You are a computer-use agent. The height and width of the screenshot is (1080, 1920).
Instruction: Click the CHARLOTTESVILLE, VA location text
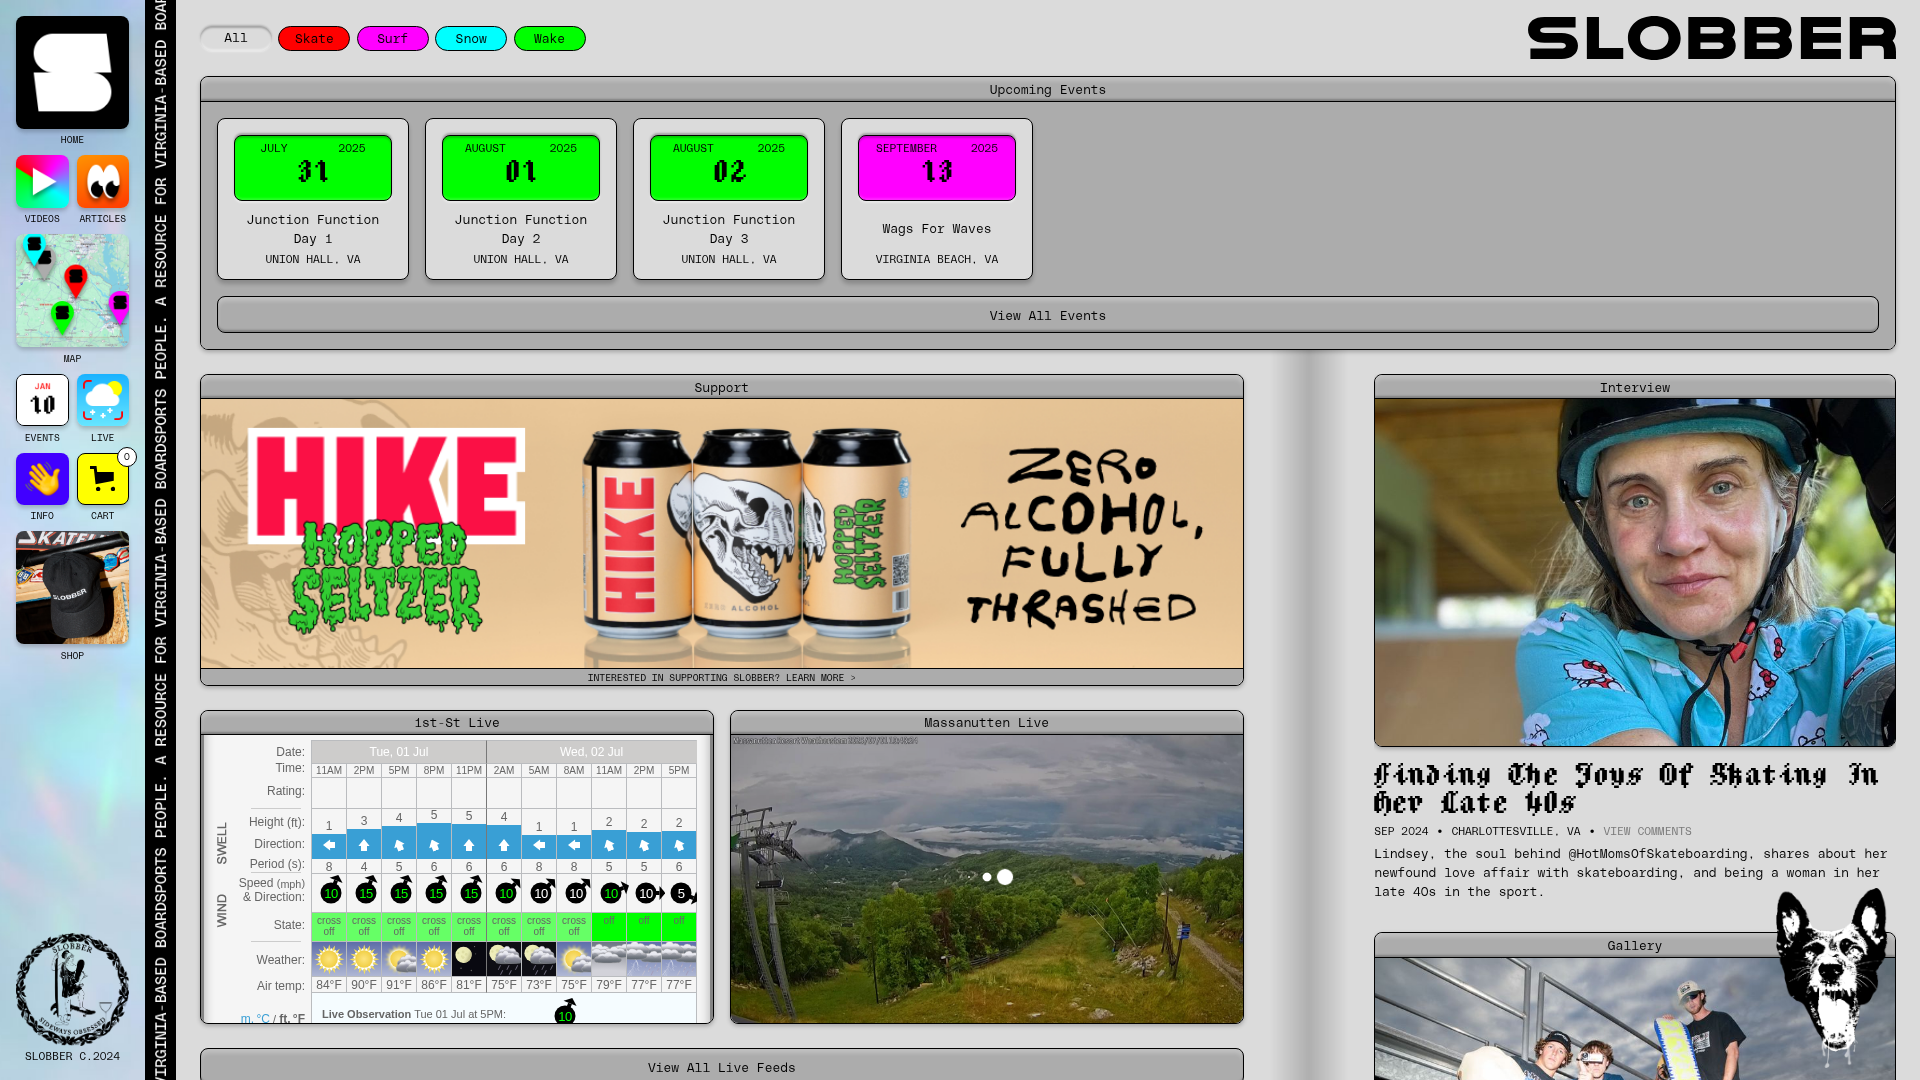(1516, 831)
